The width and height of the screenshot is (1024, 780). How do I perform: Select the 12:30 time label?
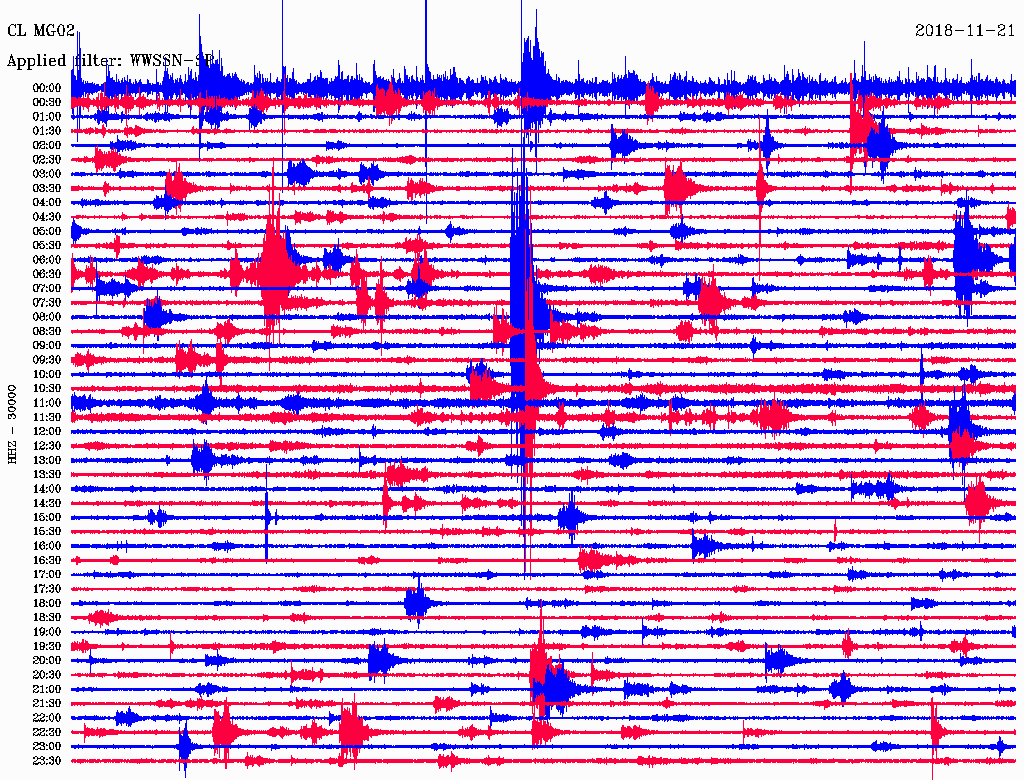(47, 446)
